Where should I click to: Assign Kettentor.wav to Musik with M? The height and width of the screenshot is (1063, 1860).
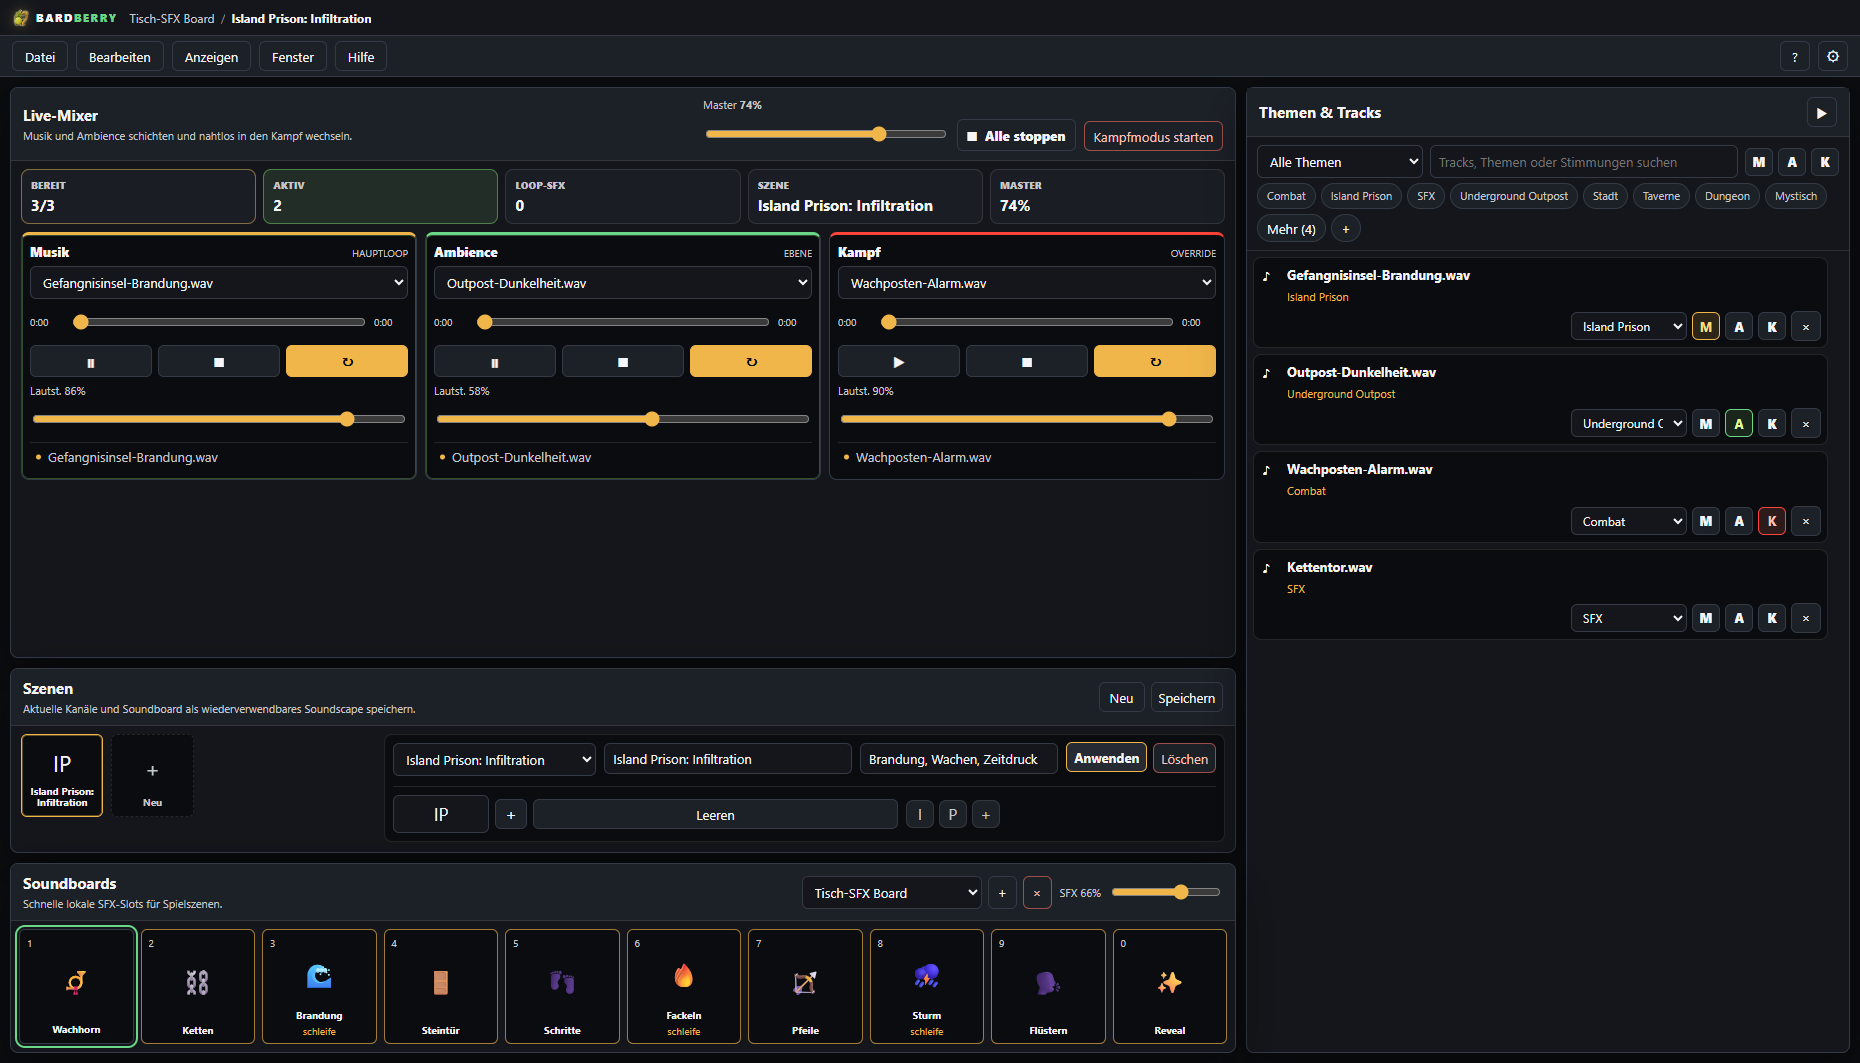pyautogui.click(x=1706, y=619)
